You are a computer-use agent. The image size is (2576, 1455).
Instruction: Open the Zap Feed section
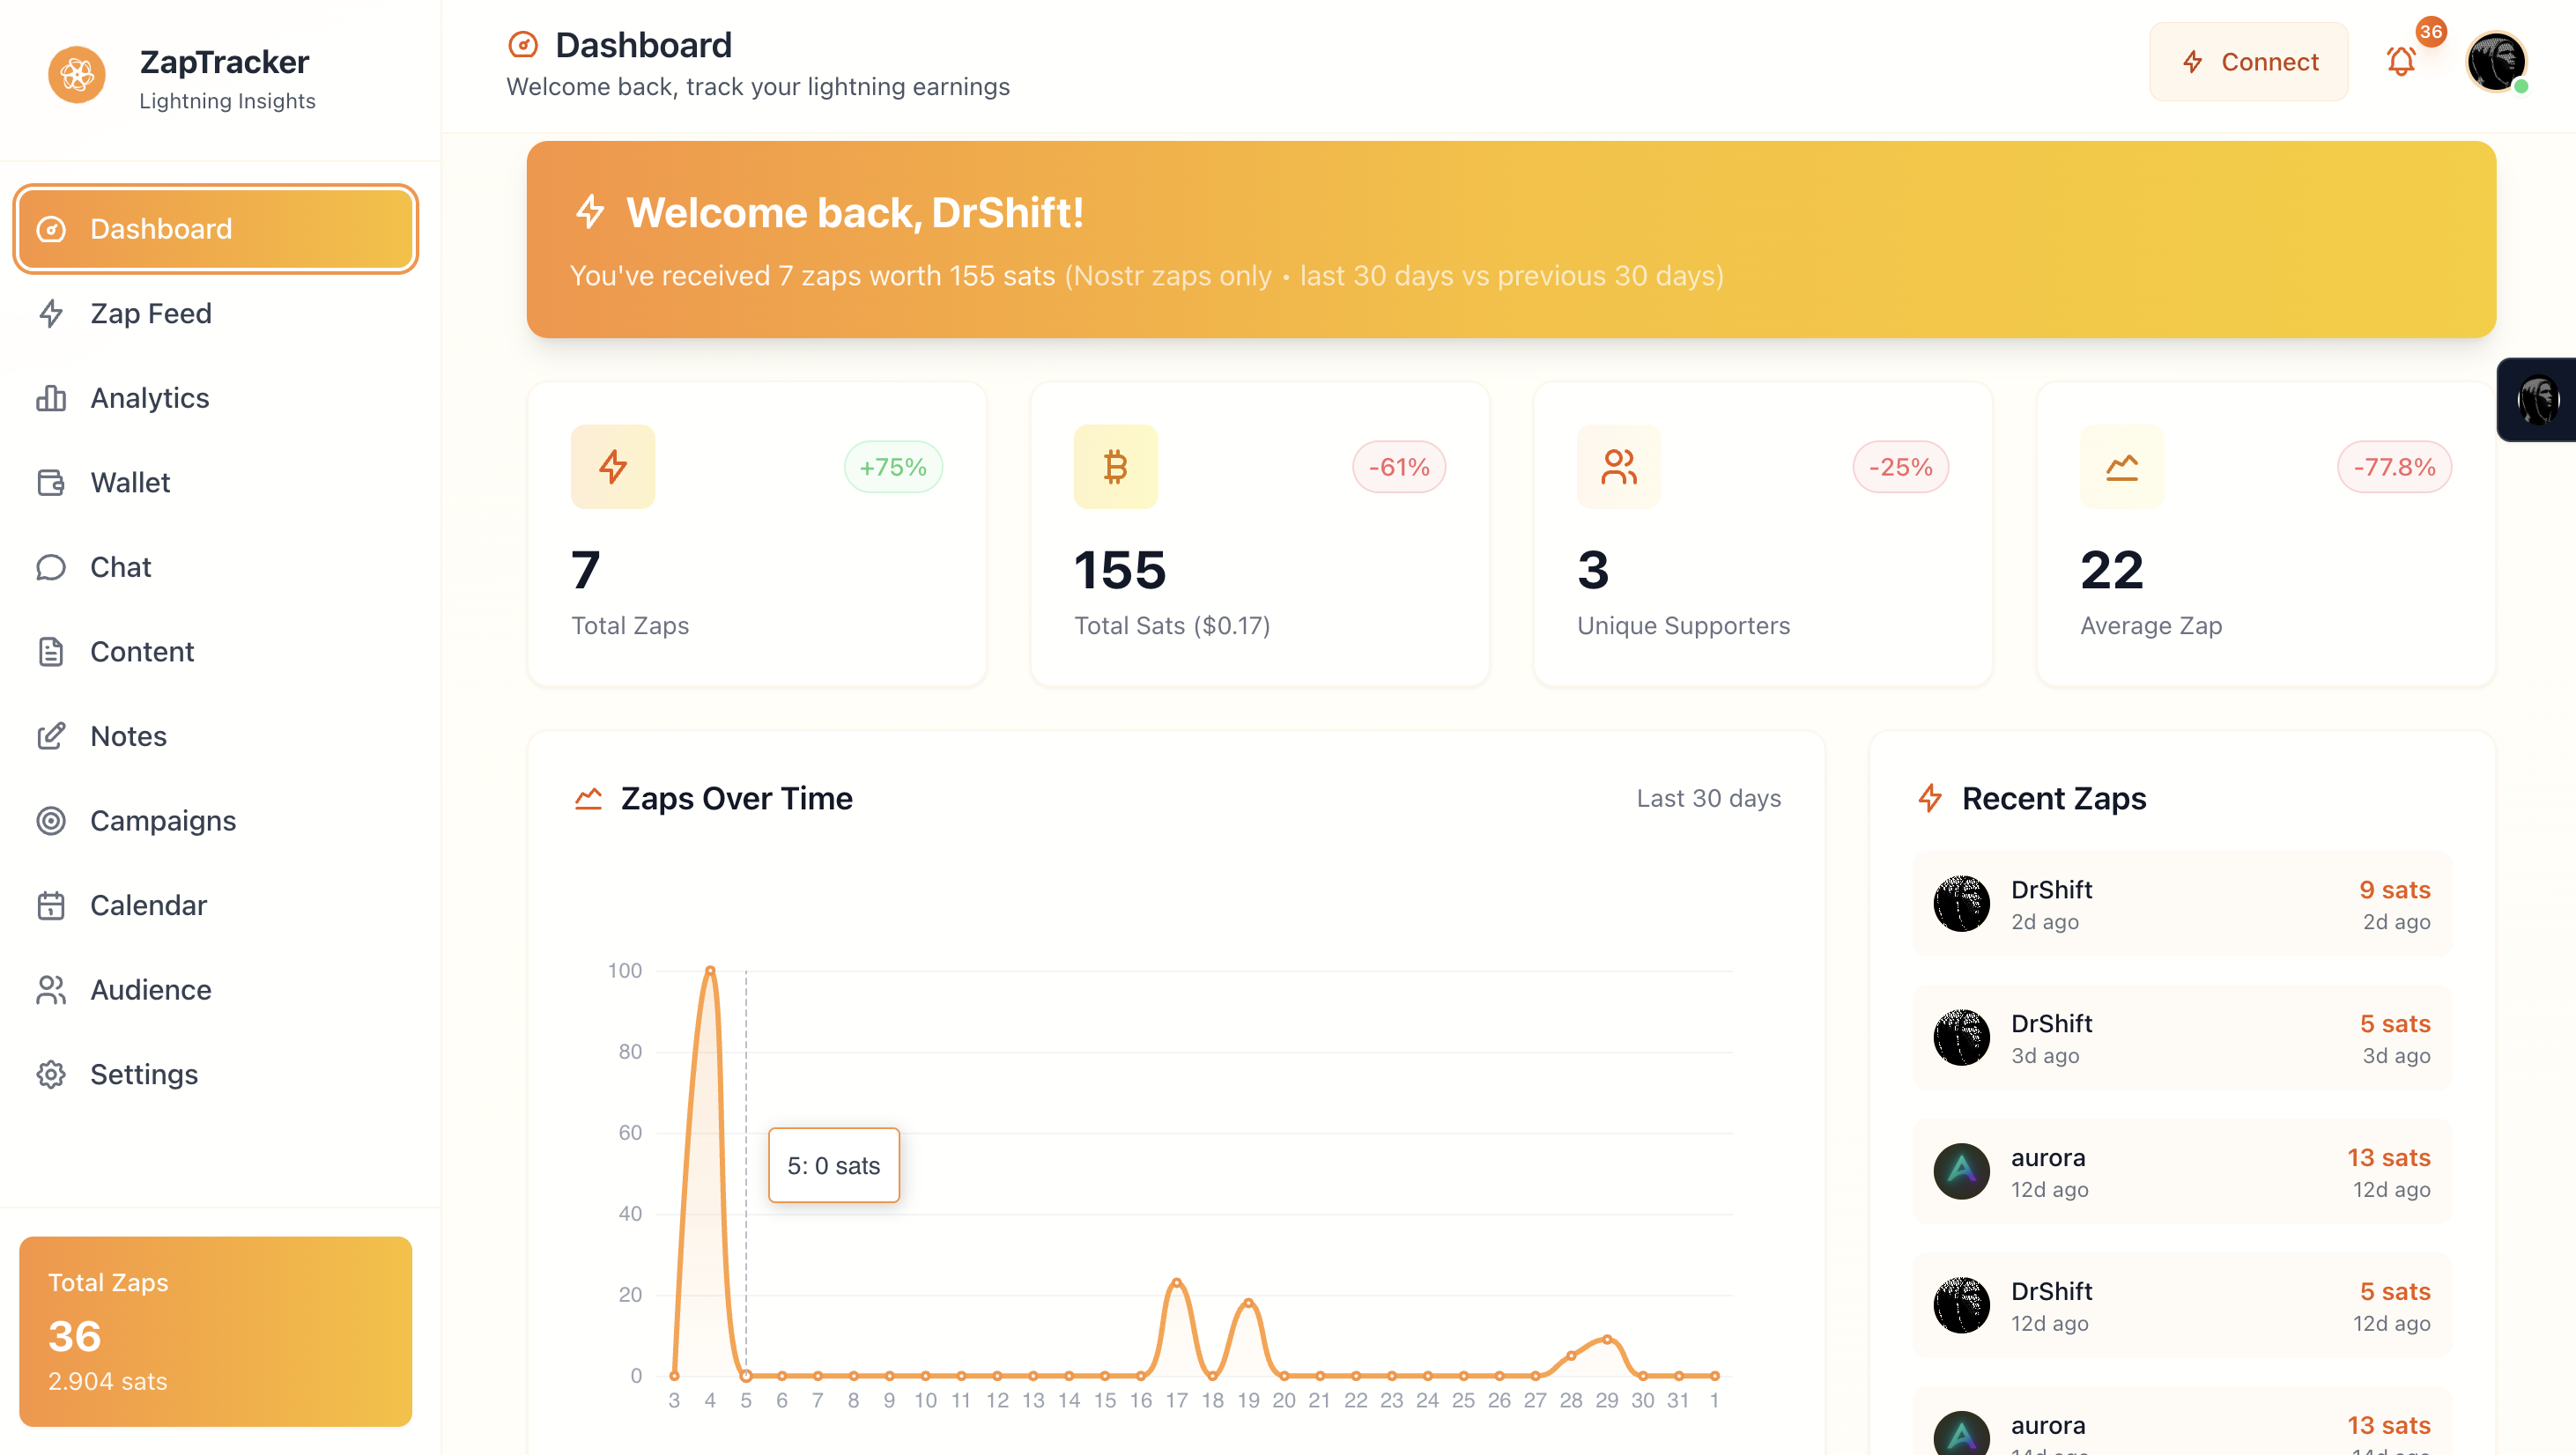coord(150,313)
